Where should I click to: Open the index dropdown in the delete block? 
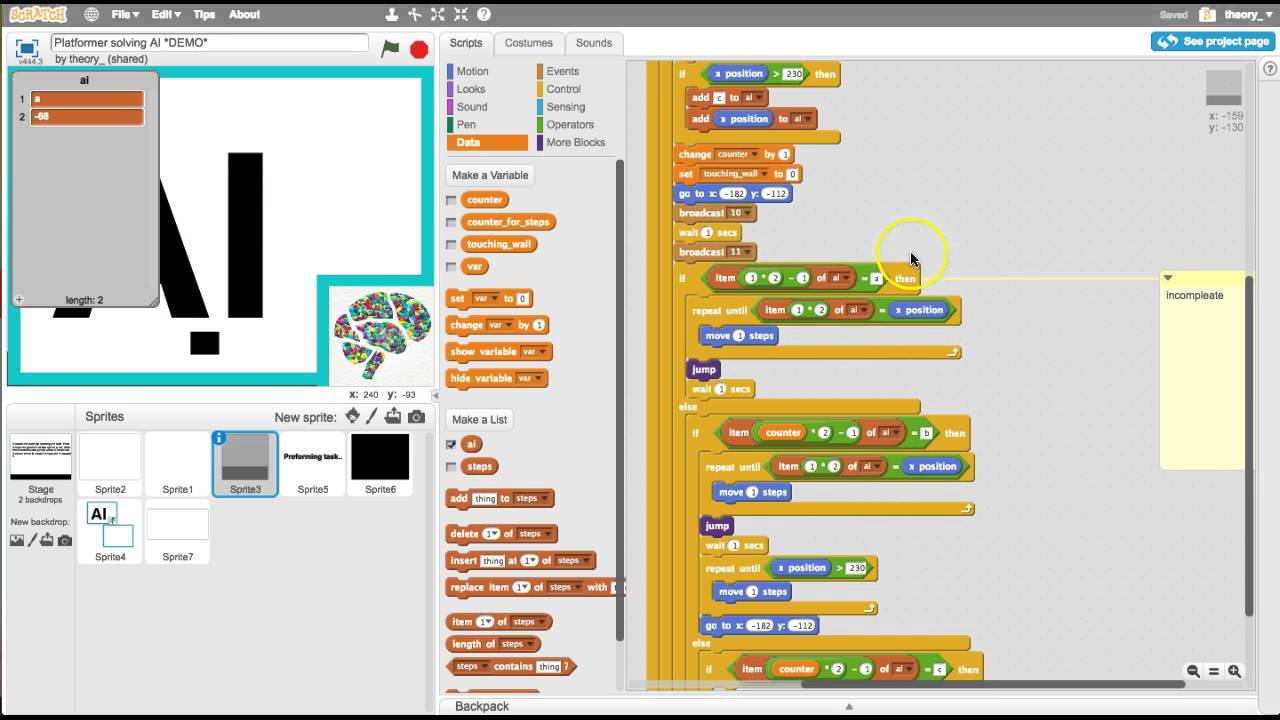pyautogui.click(x=492, y=533)
